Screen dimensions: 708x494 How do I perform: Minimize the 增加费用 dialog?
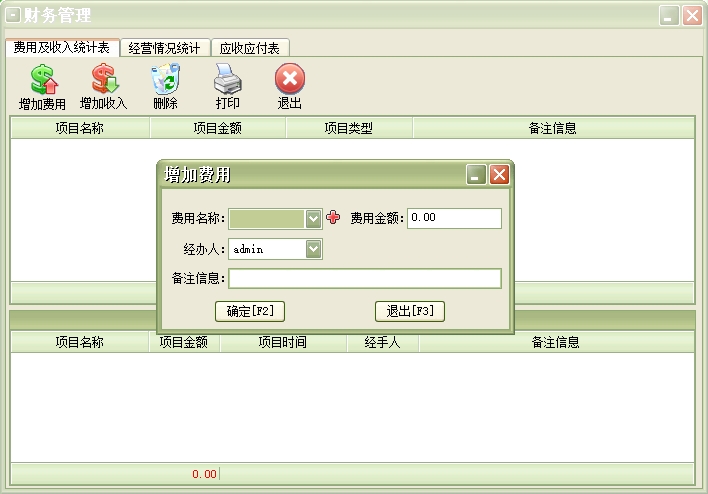[x=476, y=175]
